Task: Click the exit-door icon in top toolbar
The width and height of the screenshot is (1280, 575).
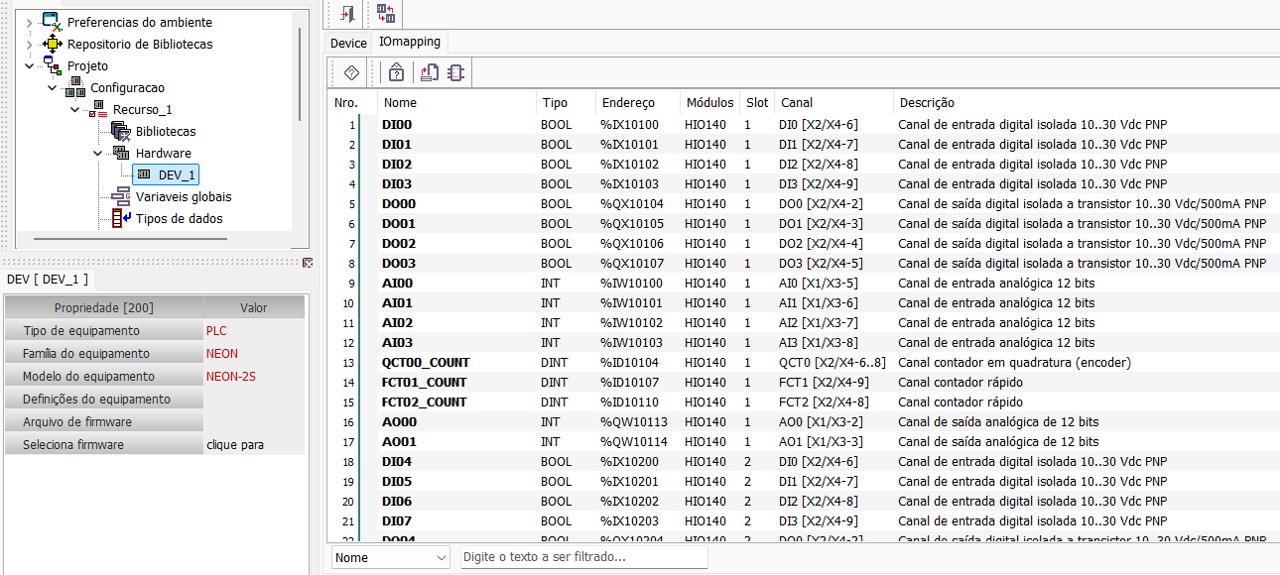Action: (348, 13)
